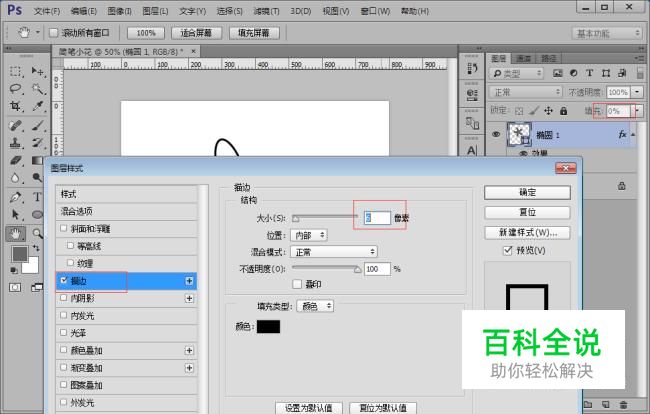This screenshot has height=414, width=650.
Task: Toggle the 叠印 overprint checkbox
Action: click(x=297, y=284)
